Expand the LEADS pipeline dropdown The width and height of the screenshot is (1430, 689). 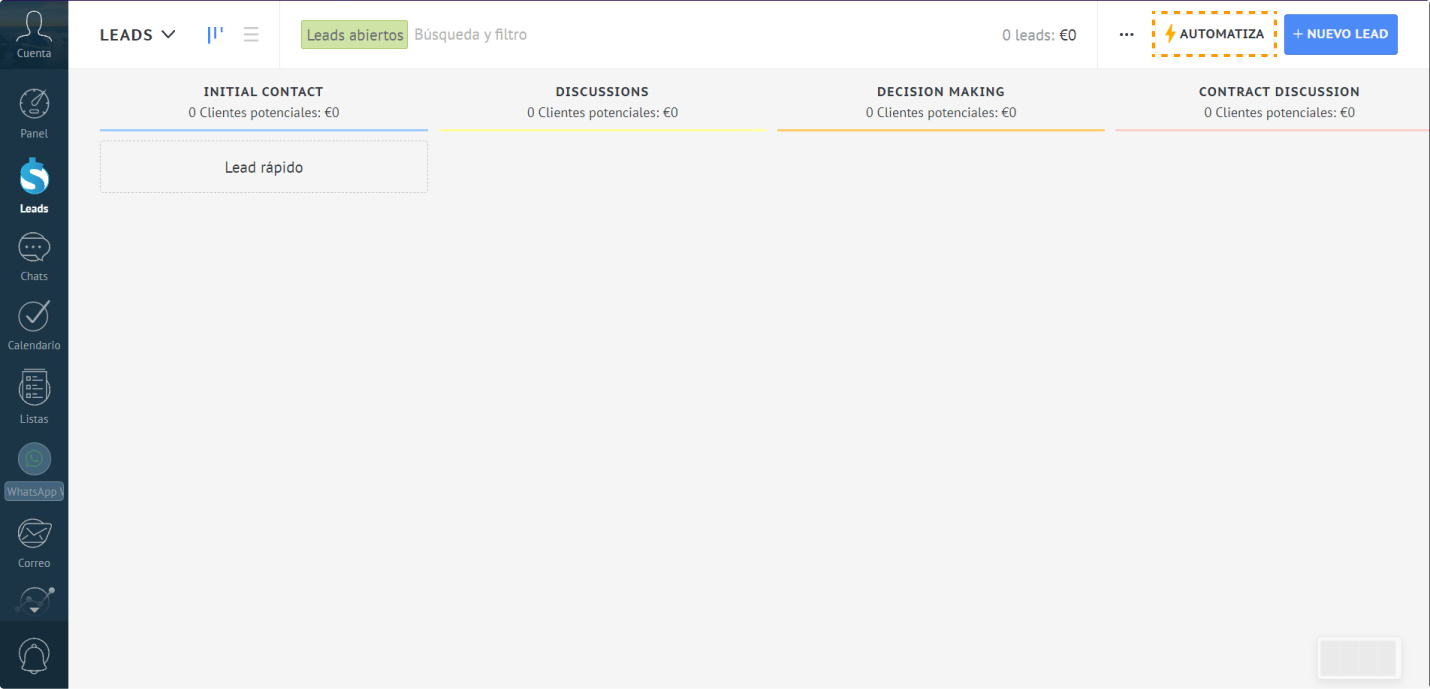(138, 34)
